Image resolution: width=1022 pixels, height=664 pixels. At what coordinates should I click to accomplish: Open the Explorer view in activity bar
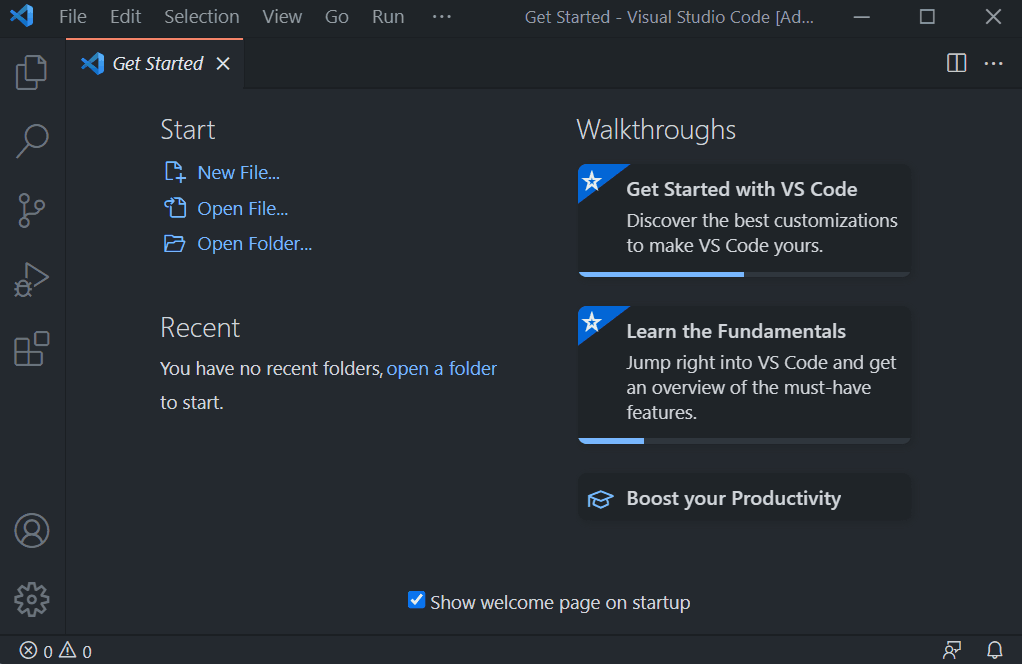pyautogui.click(x=31, y=72)
